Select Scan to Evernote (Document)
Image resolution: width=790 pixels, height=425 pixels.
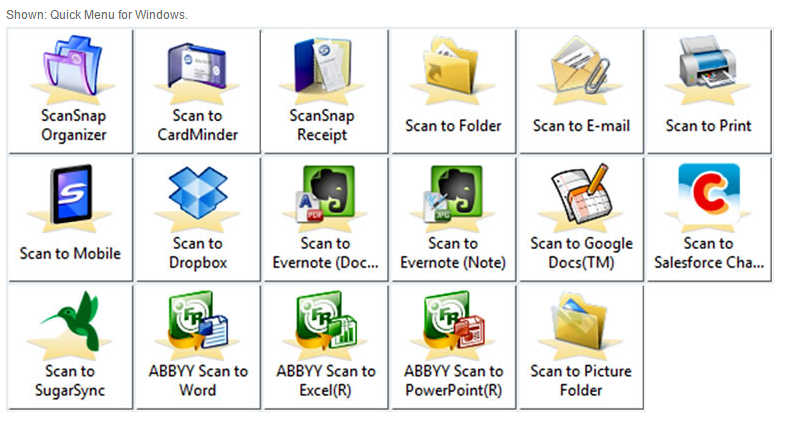coord(324,218)
